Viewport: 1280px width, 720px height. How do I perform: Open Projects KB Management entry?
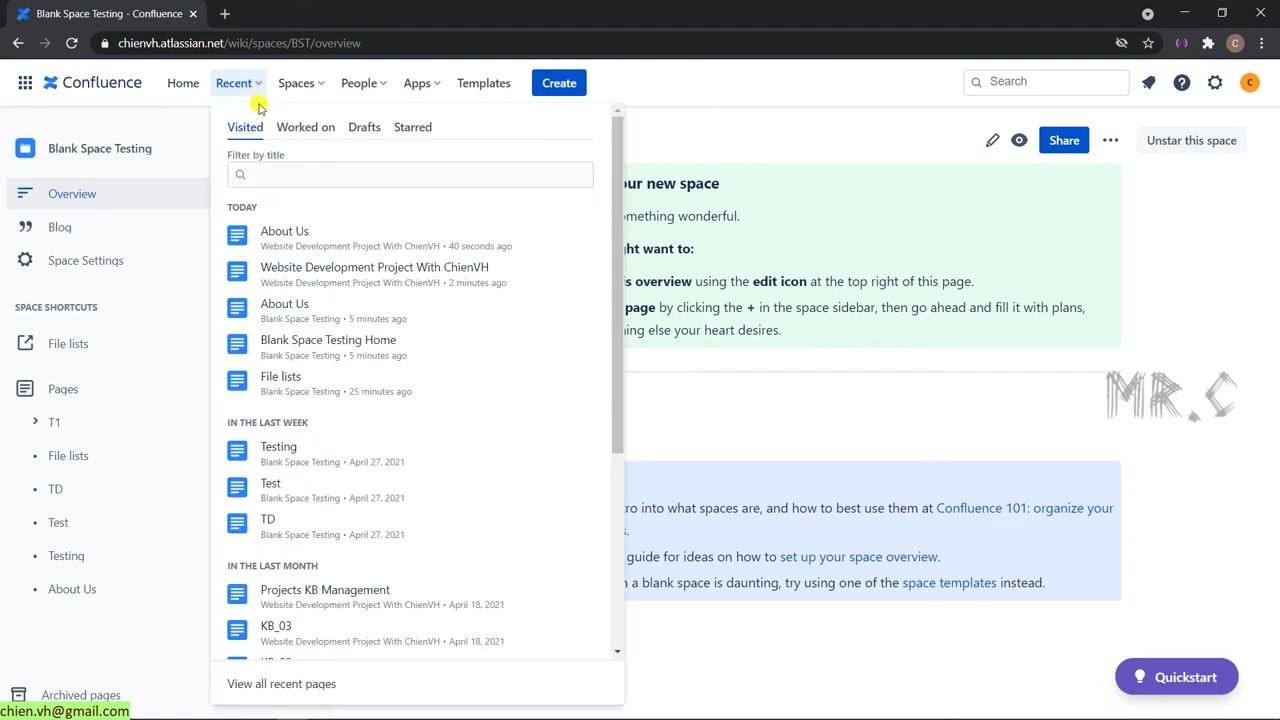tap(324, 597)
